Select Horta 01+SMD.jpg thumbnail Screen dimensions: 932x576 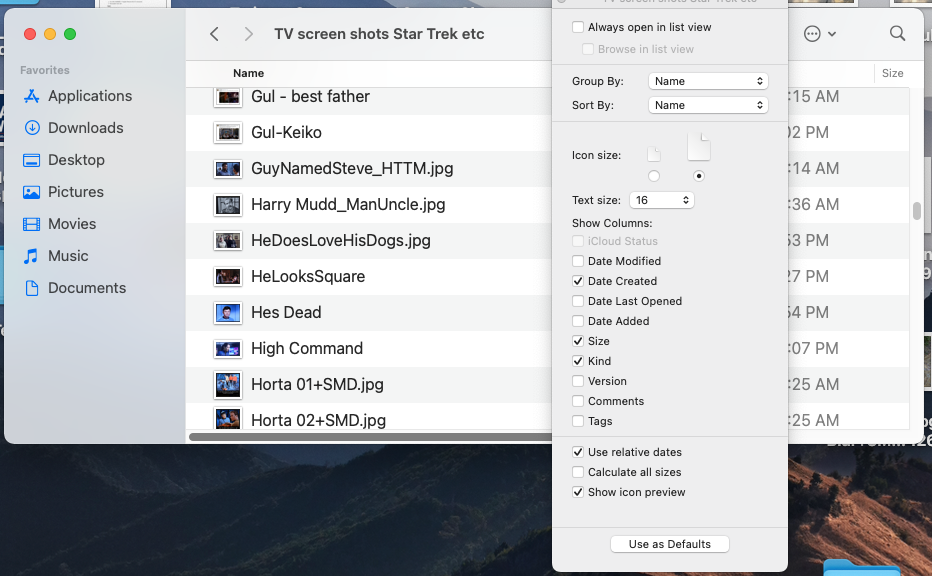pyautogui.click(x=228, y=385)
